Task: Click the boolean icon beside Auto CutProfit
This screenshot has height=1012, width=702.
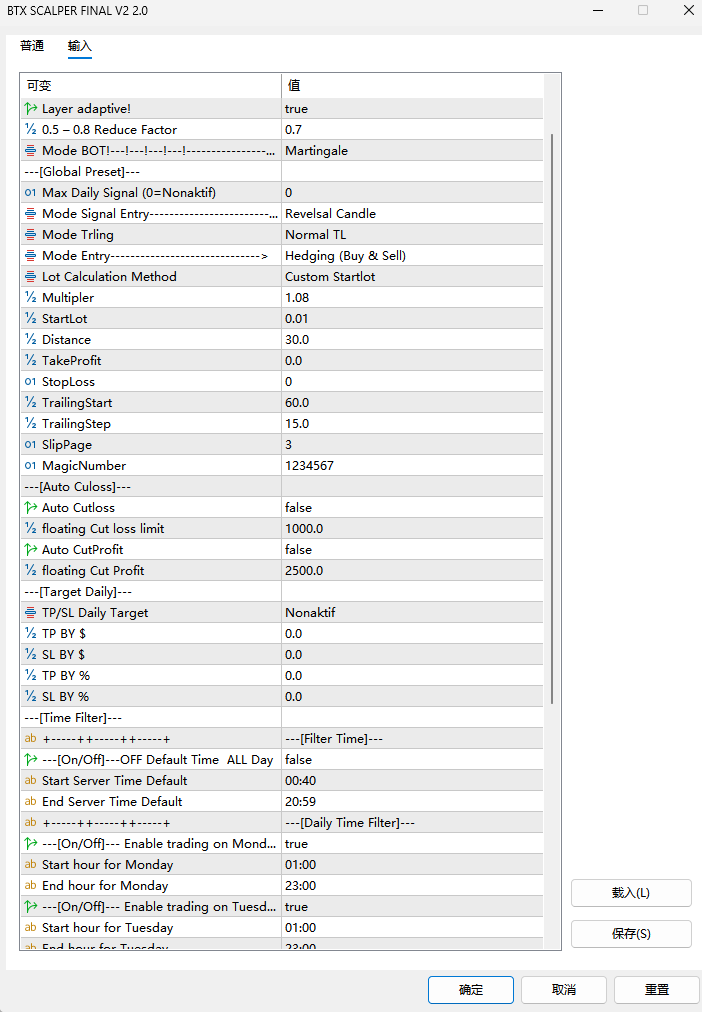Action: point(31,550)
